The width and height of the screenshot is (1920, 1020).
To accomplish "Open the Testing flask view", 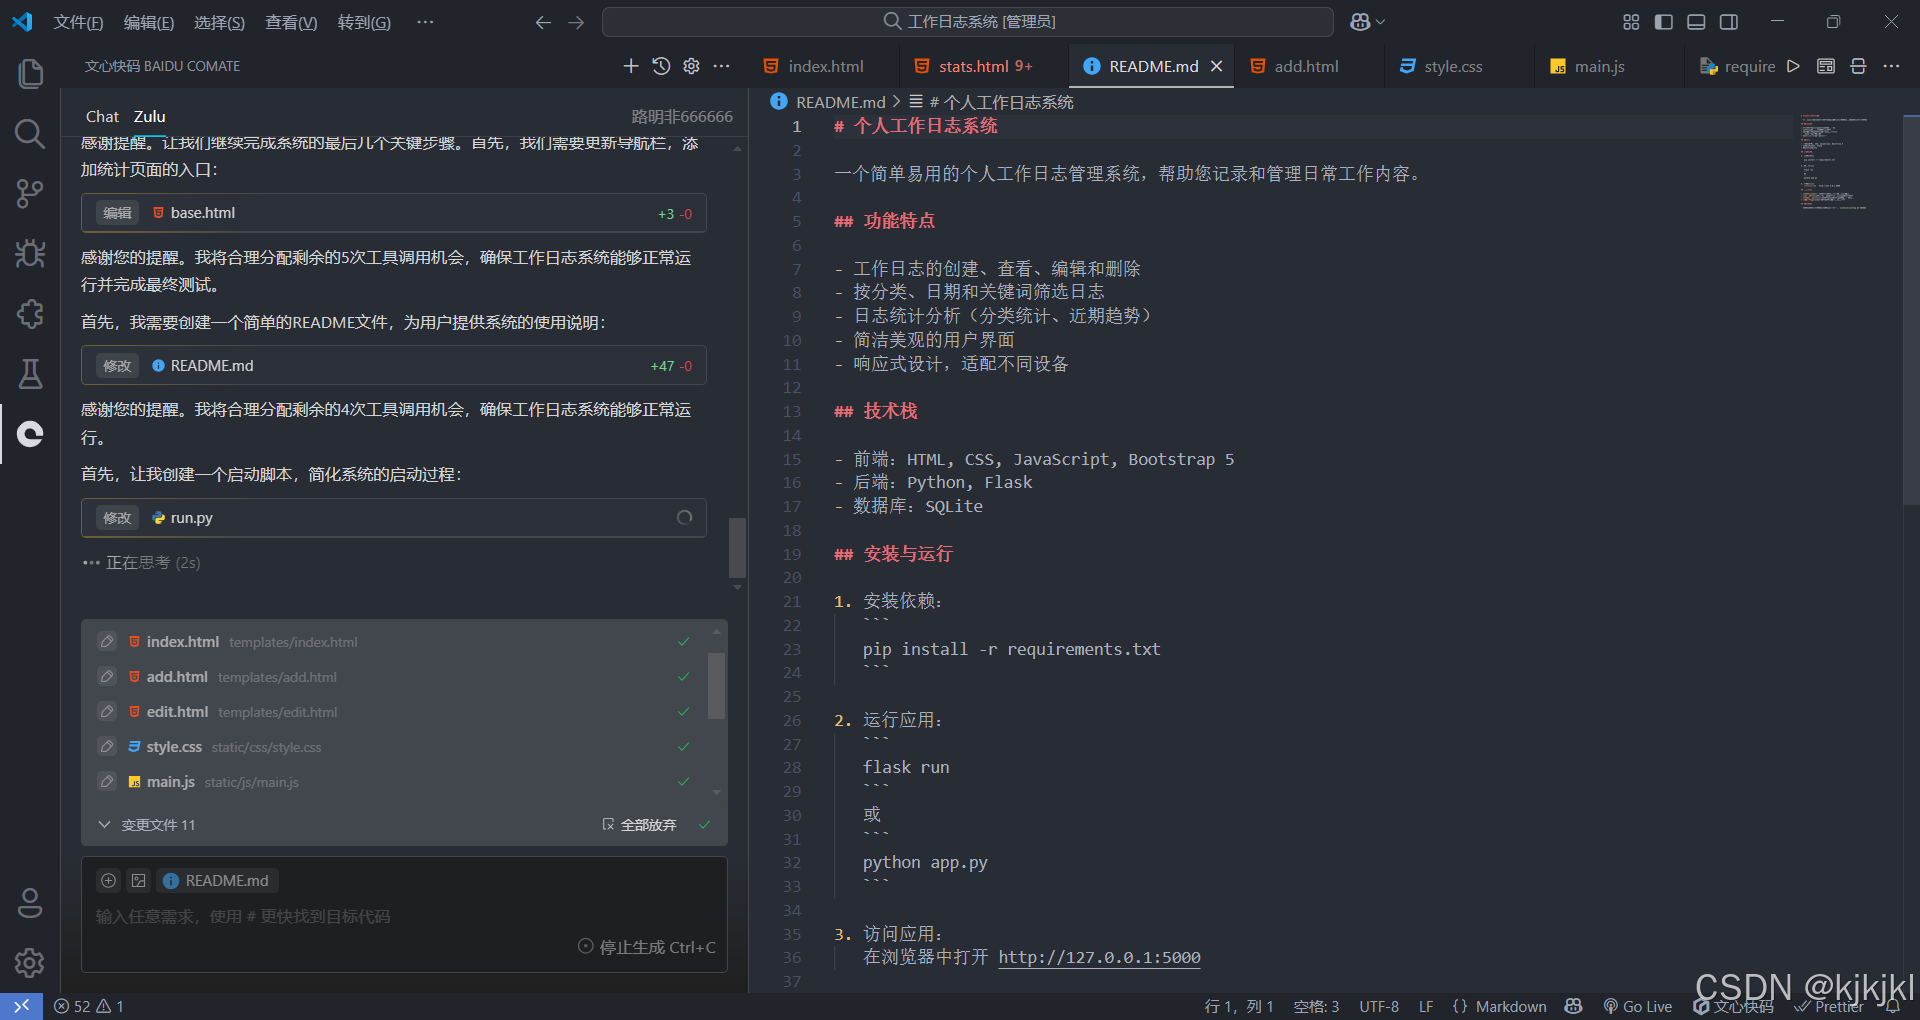I will coord(30,374).
